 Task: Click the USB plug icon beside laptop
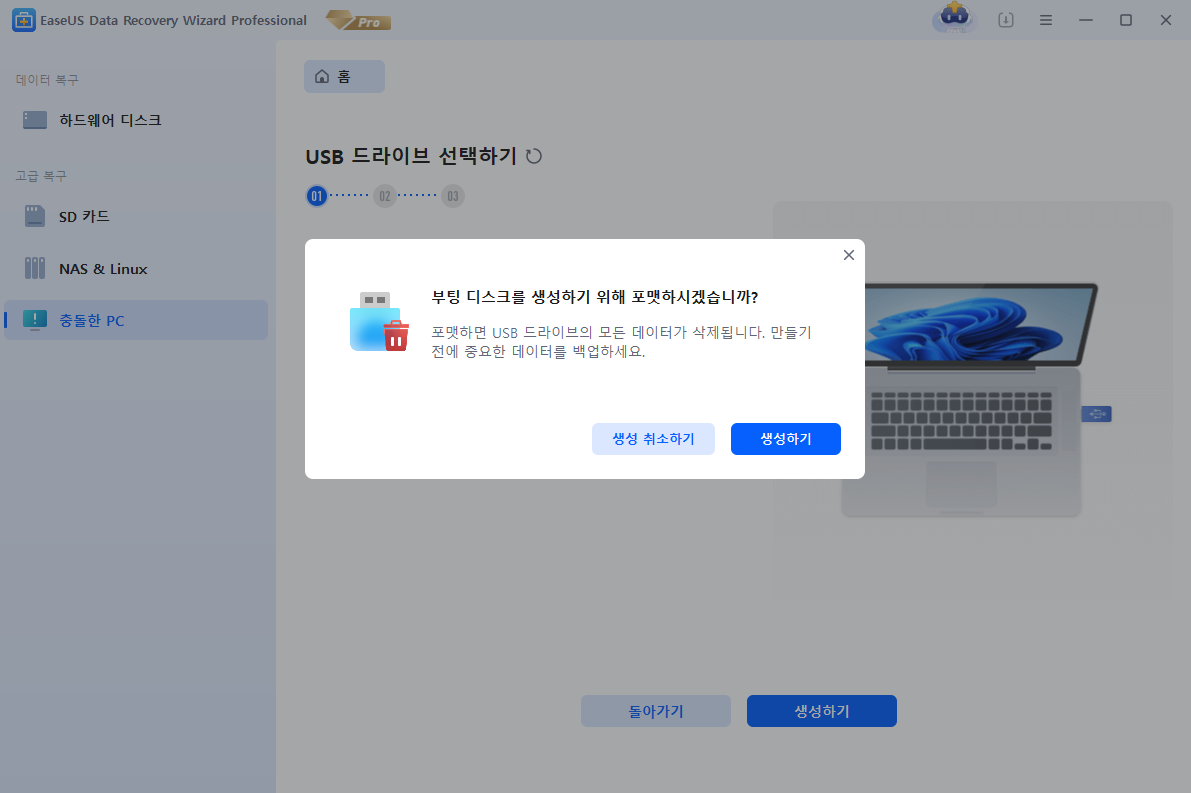click(1096, 414)
